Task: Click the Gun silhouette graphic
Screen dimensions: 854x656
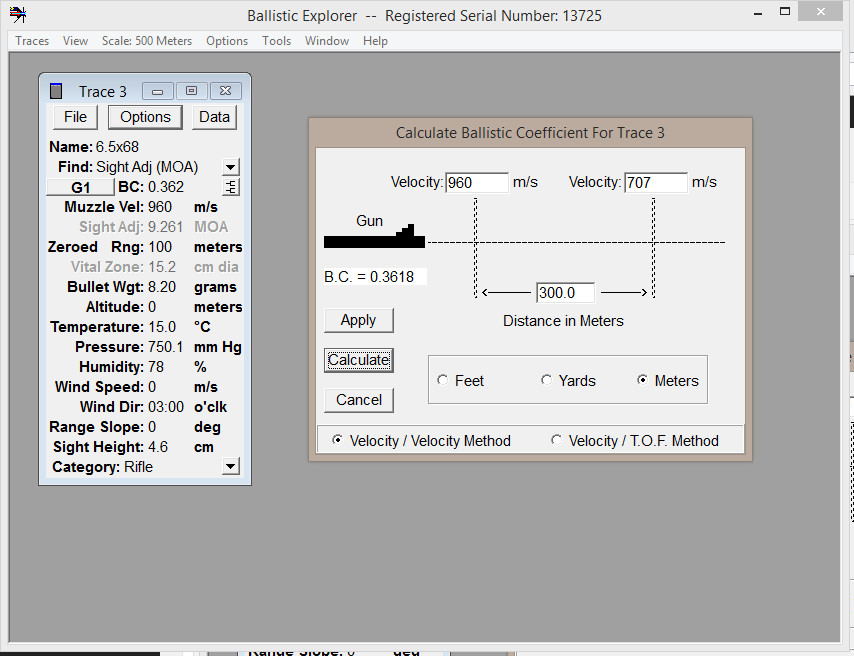Action: click(x=374, y=236)
